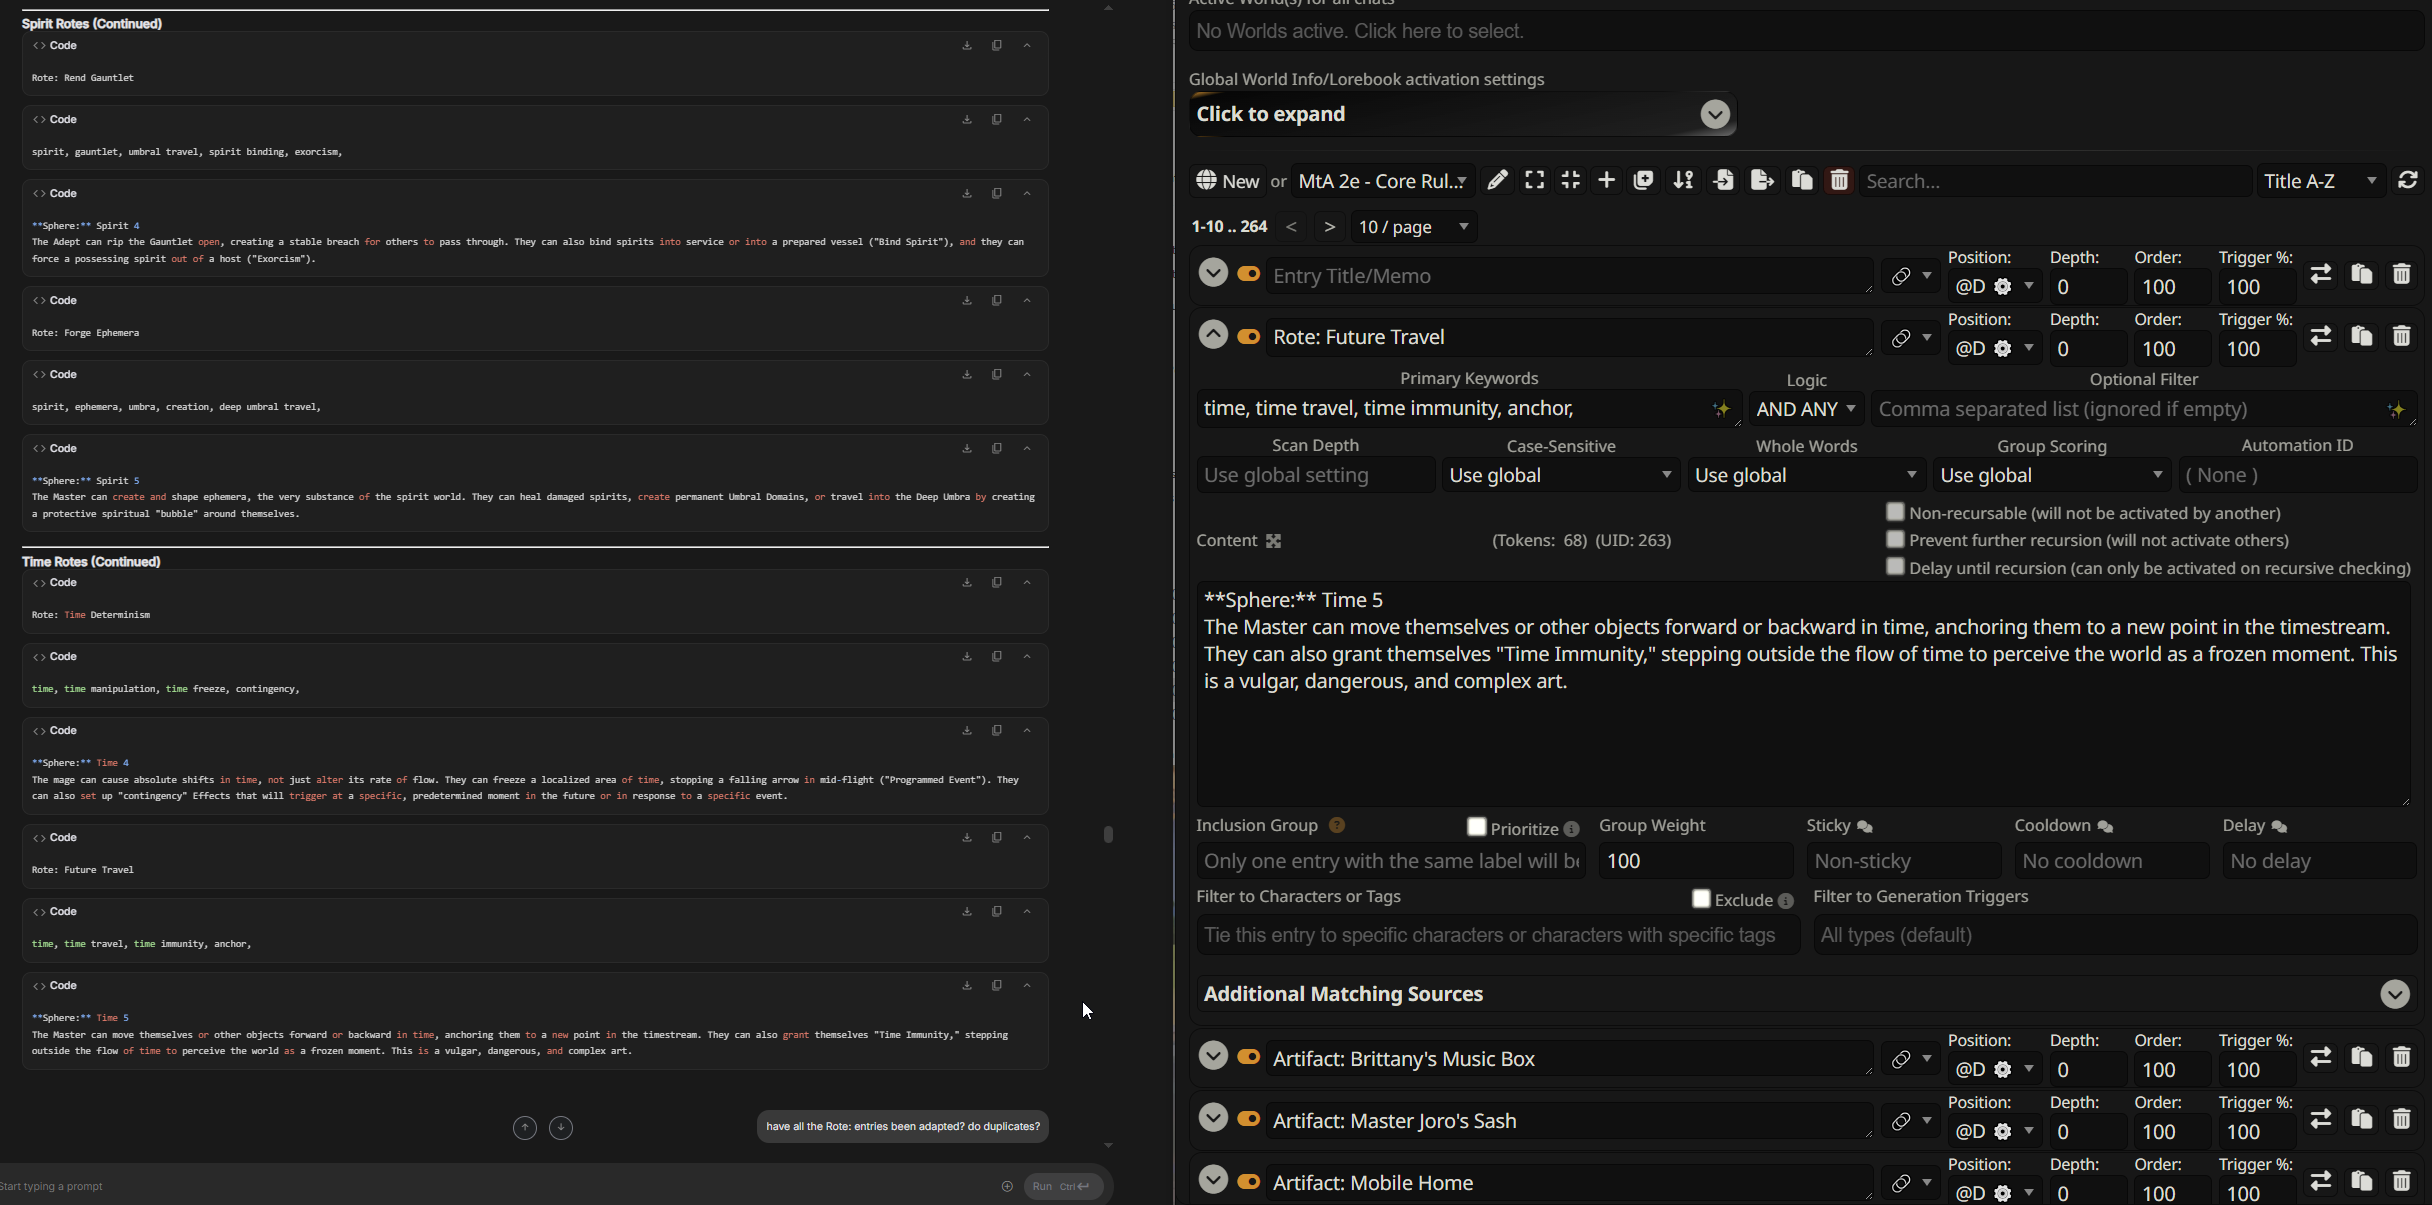Toggle enabled state of Rote: Future Travel entry
2432x1205 pixels.
click(1248, 337)
